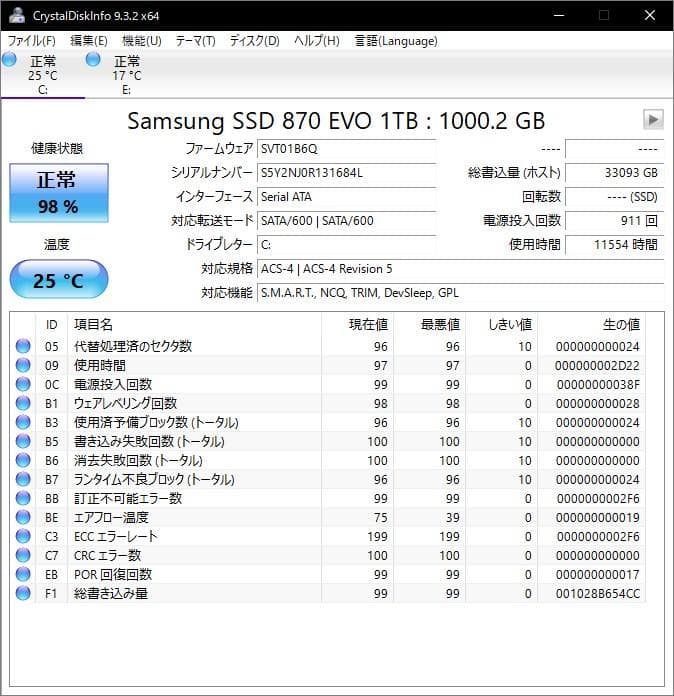Click total host writes value 33093 GB

pos(615,173)
